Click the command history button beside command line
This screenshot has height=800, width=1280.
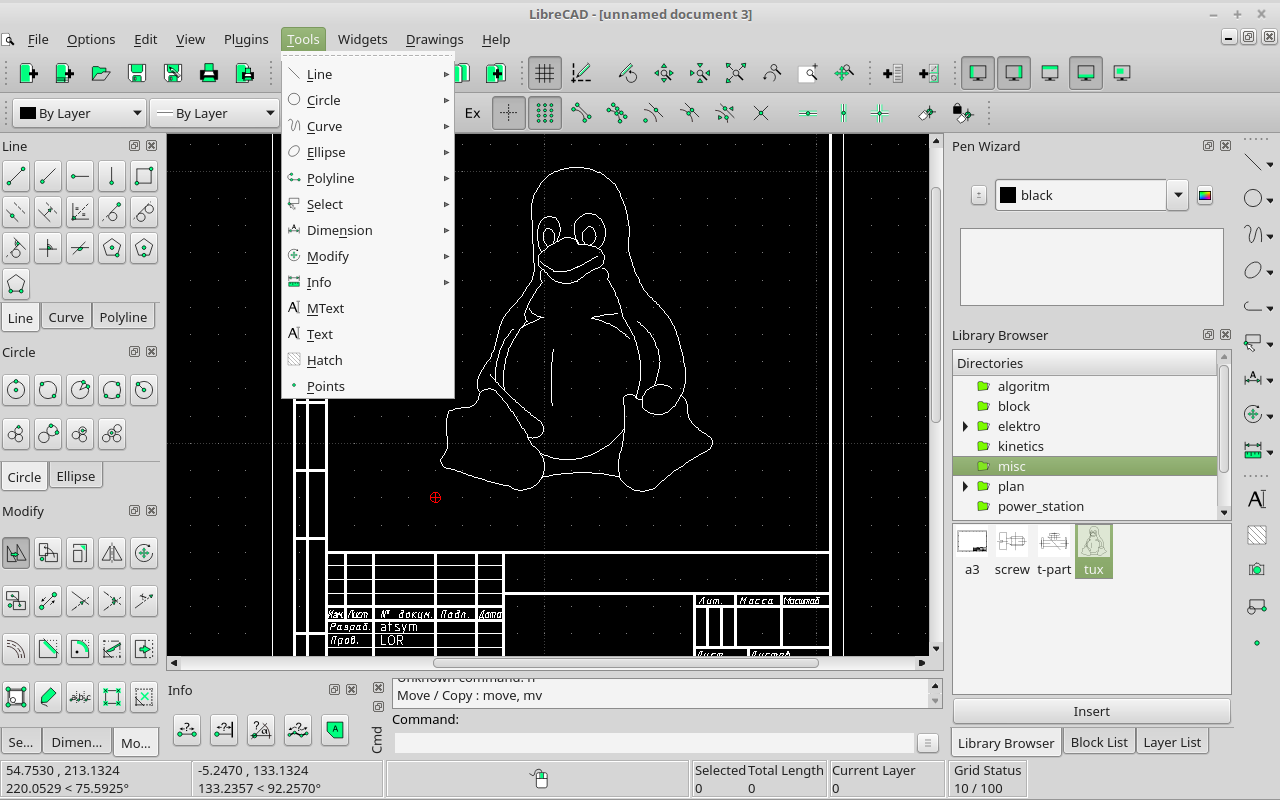coord(928,743)
